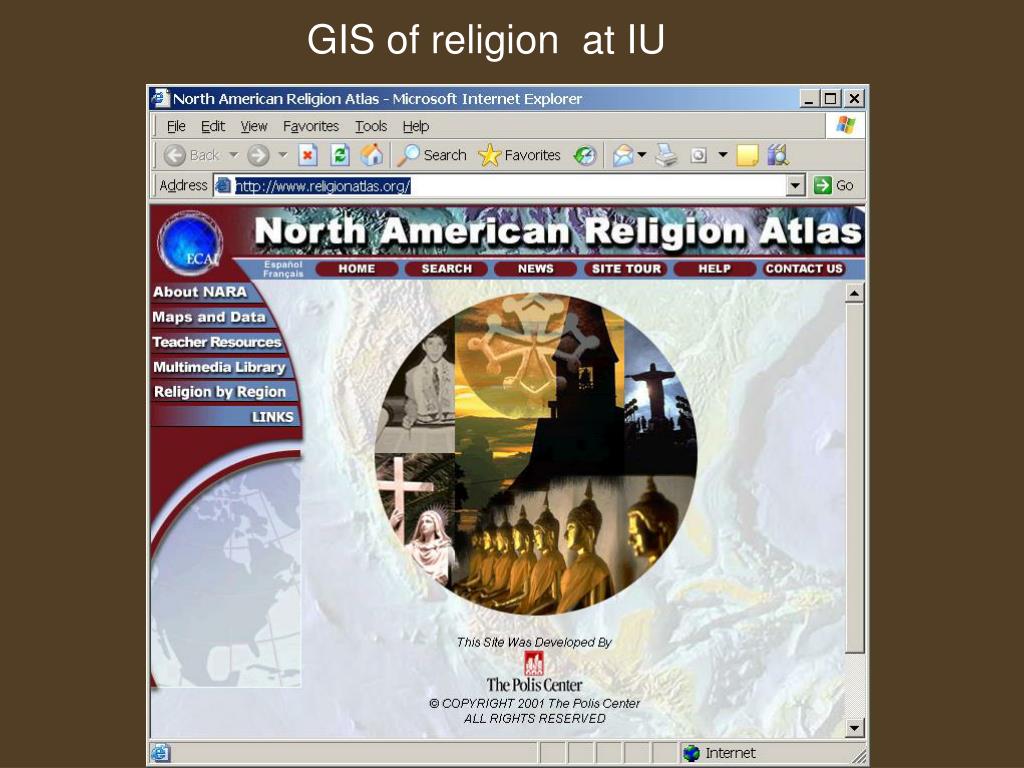Open the Favorites menu
Screen dimensions: 1024x768
[x=311, y=126]
